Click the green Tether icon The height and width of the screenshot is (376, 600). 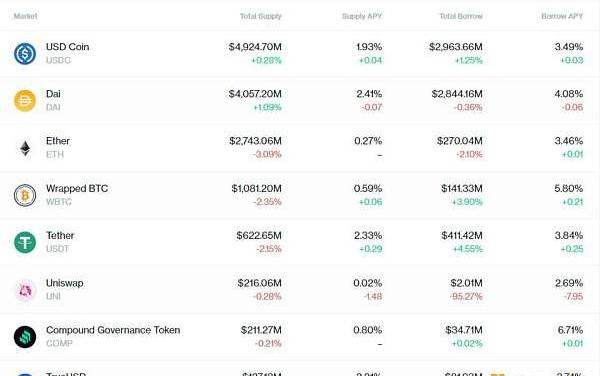pos(25,242)
